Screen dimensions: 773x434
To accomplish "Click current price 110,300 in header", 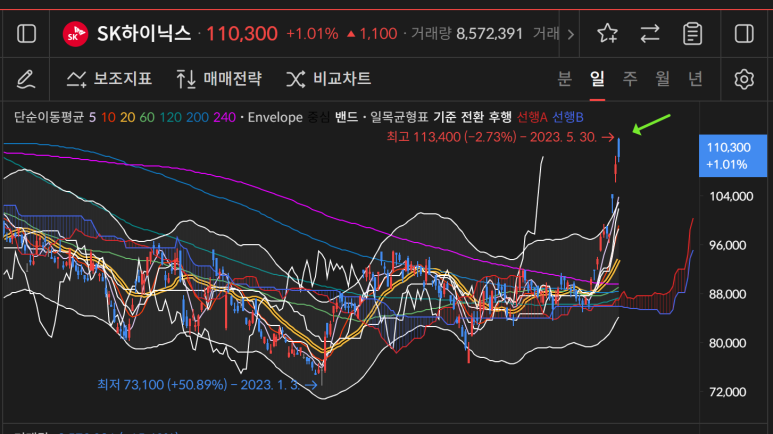I will point(242,34).
